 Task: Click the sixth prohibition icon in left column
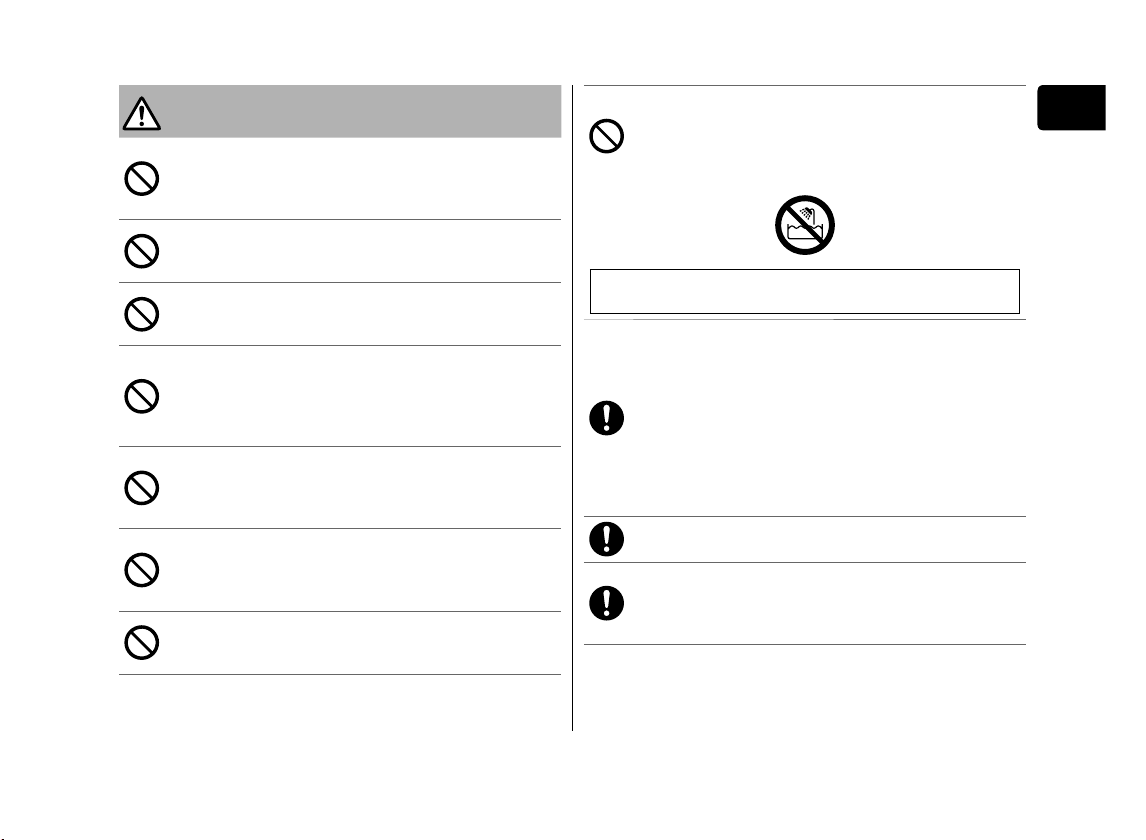(142, 570)
